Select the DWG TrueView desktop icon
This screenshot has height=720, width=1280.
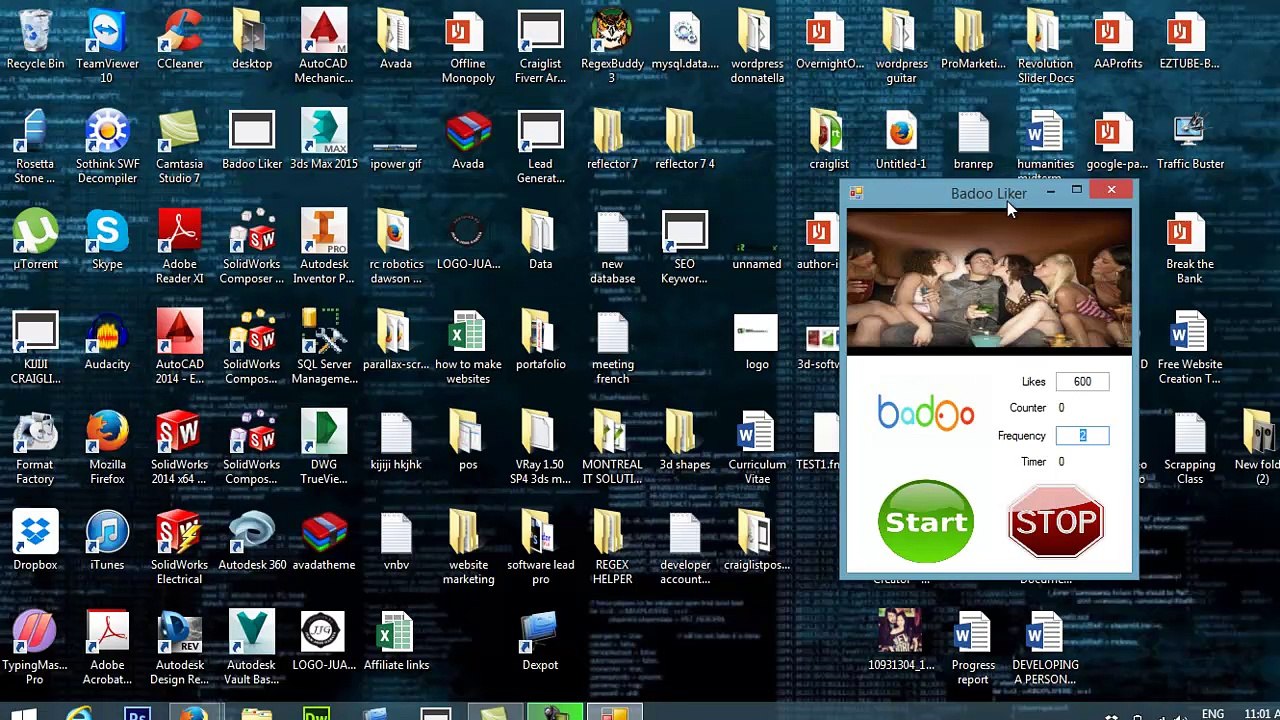(x=324, y=446)
